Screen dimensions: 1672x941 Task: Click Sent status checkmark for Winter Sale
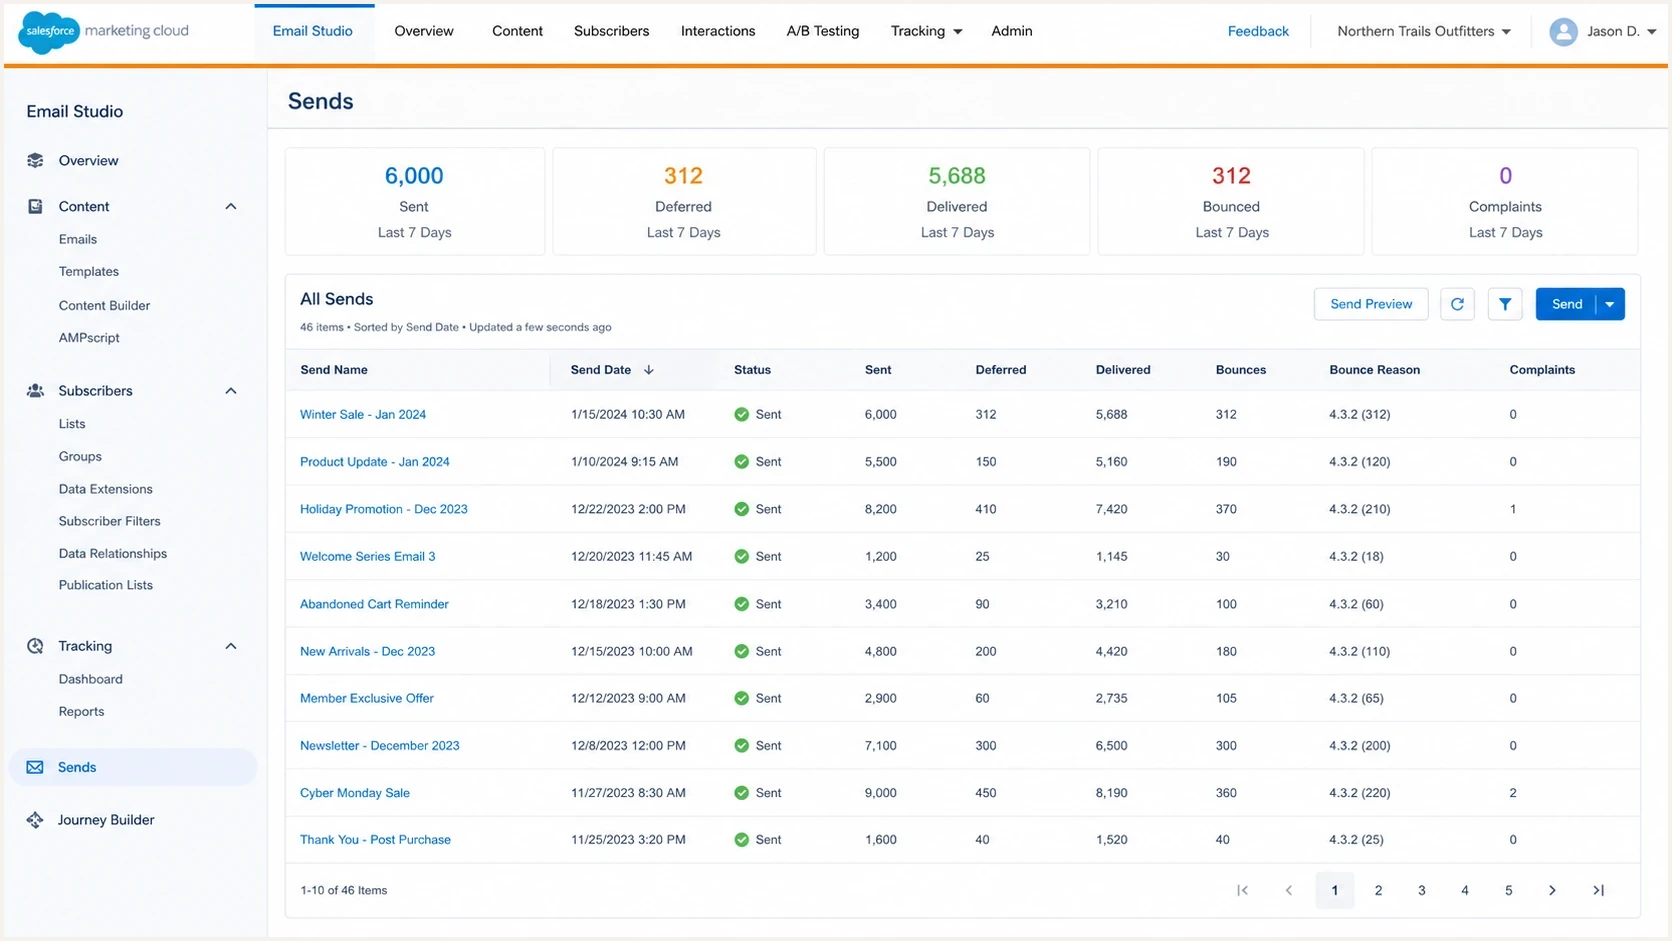(741, 414)
